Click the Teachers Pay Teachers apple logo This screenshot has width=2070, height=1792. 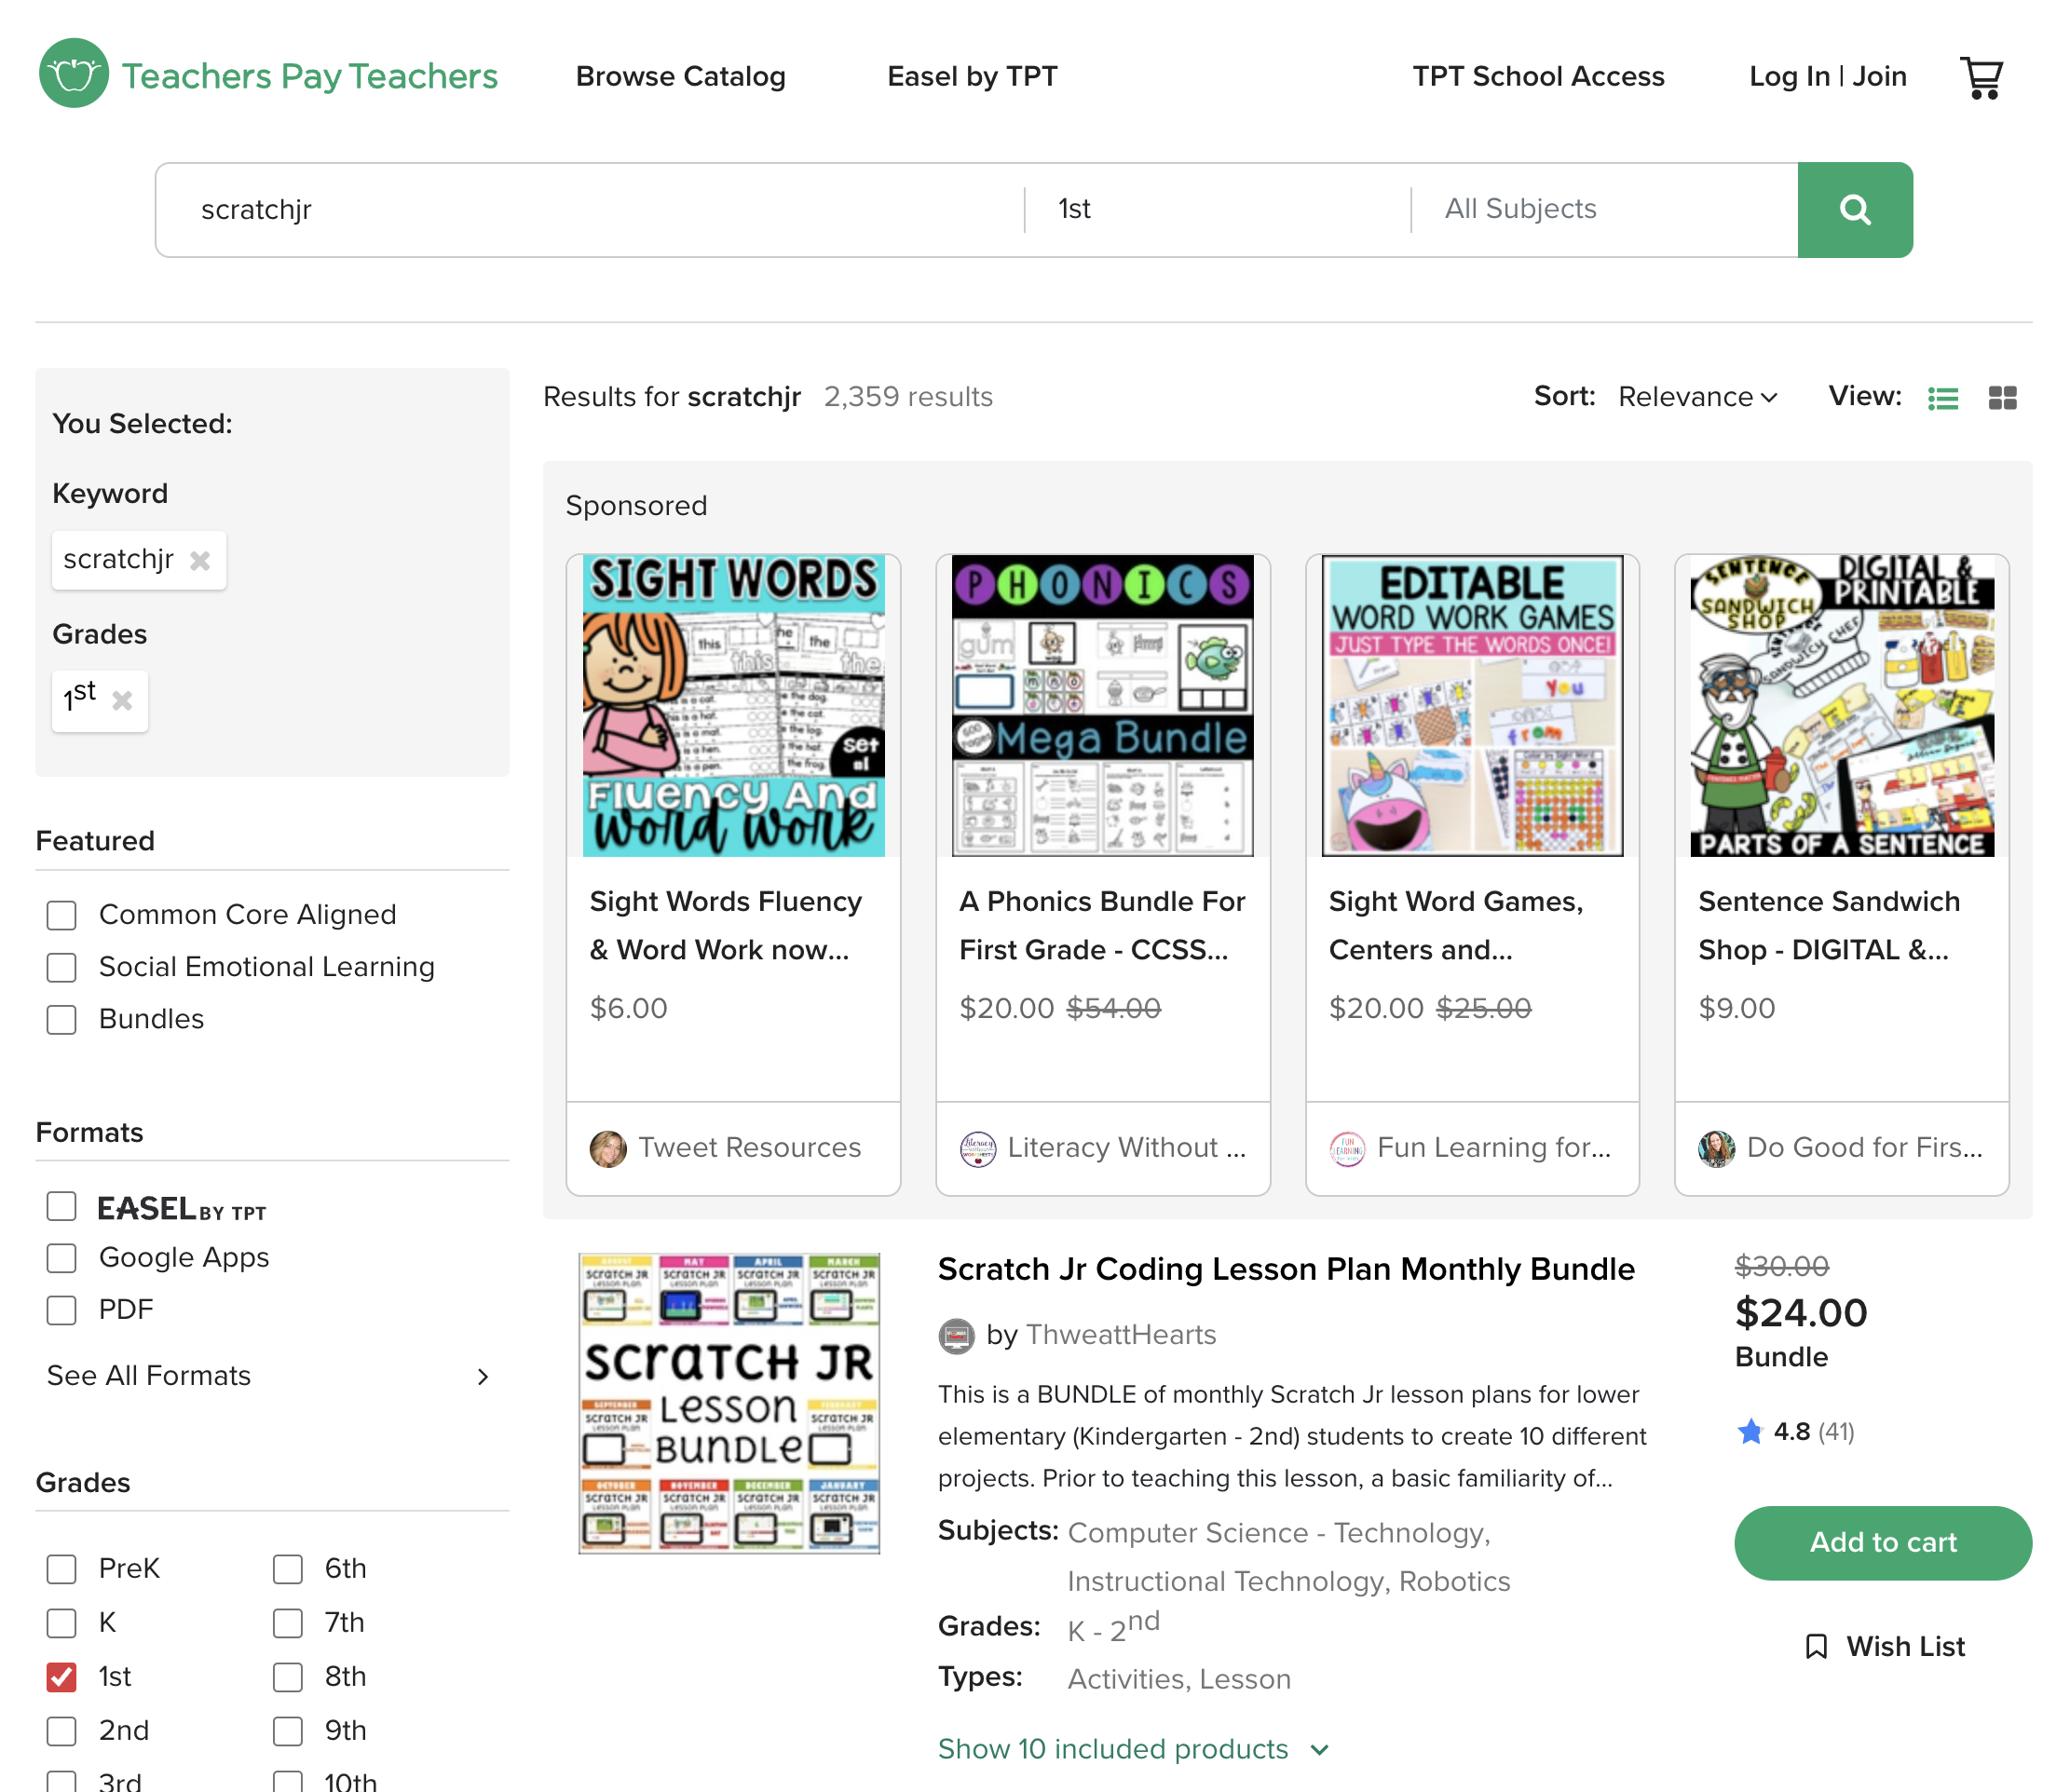pyautogui.click(x=73, y=74)
